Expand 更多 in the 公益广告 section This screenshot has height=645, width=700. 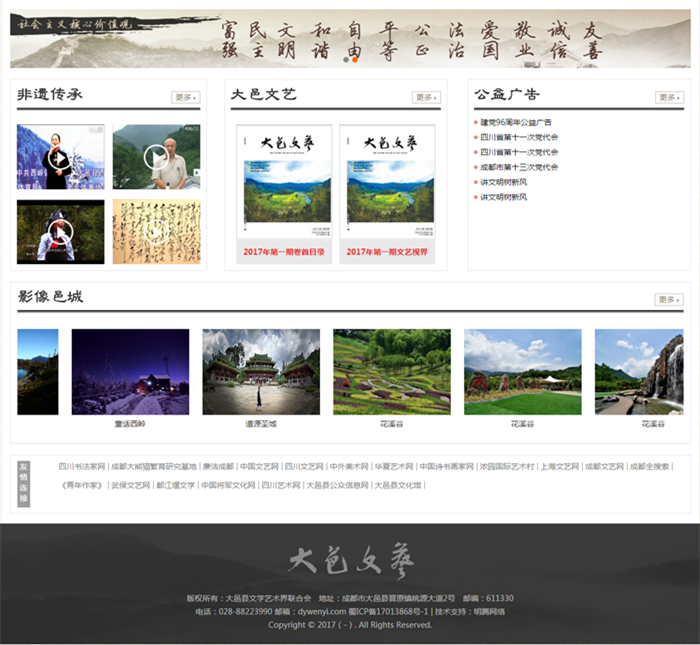tap(669, 97)
